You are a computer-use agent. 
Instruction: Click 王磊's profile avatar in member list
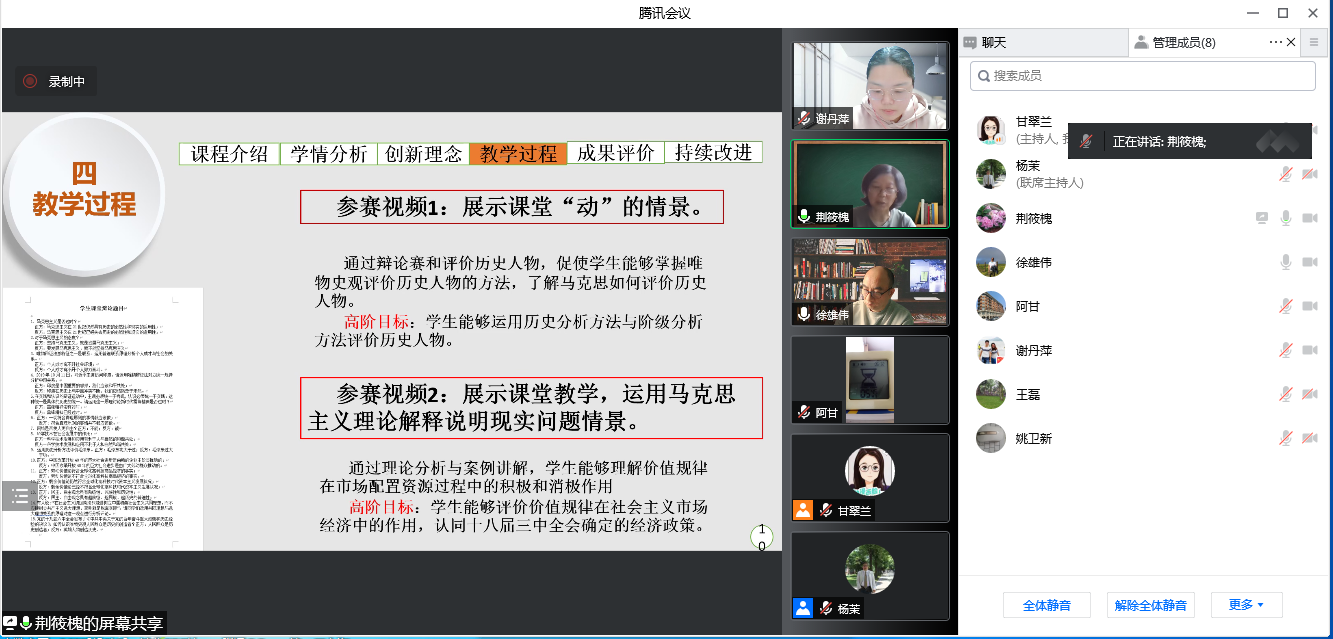click(990, 394)
